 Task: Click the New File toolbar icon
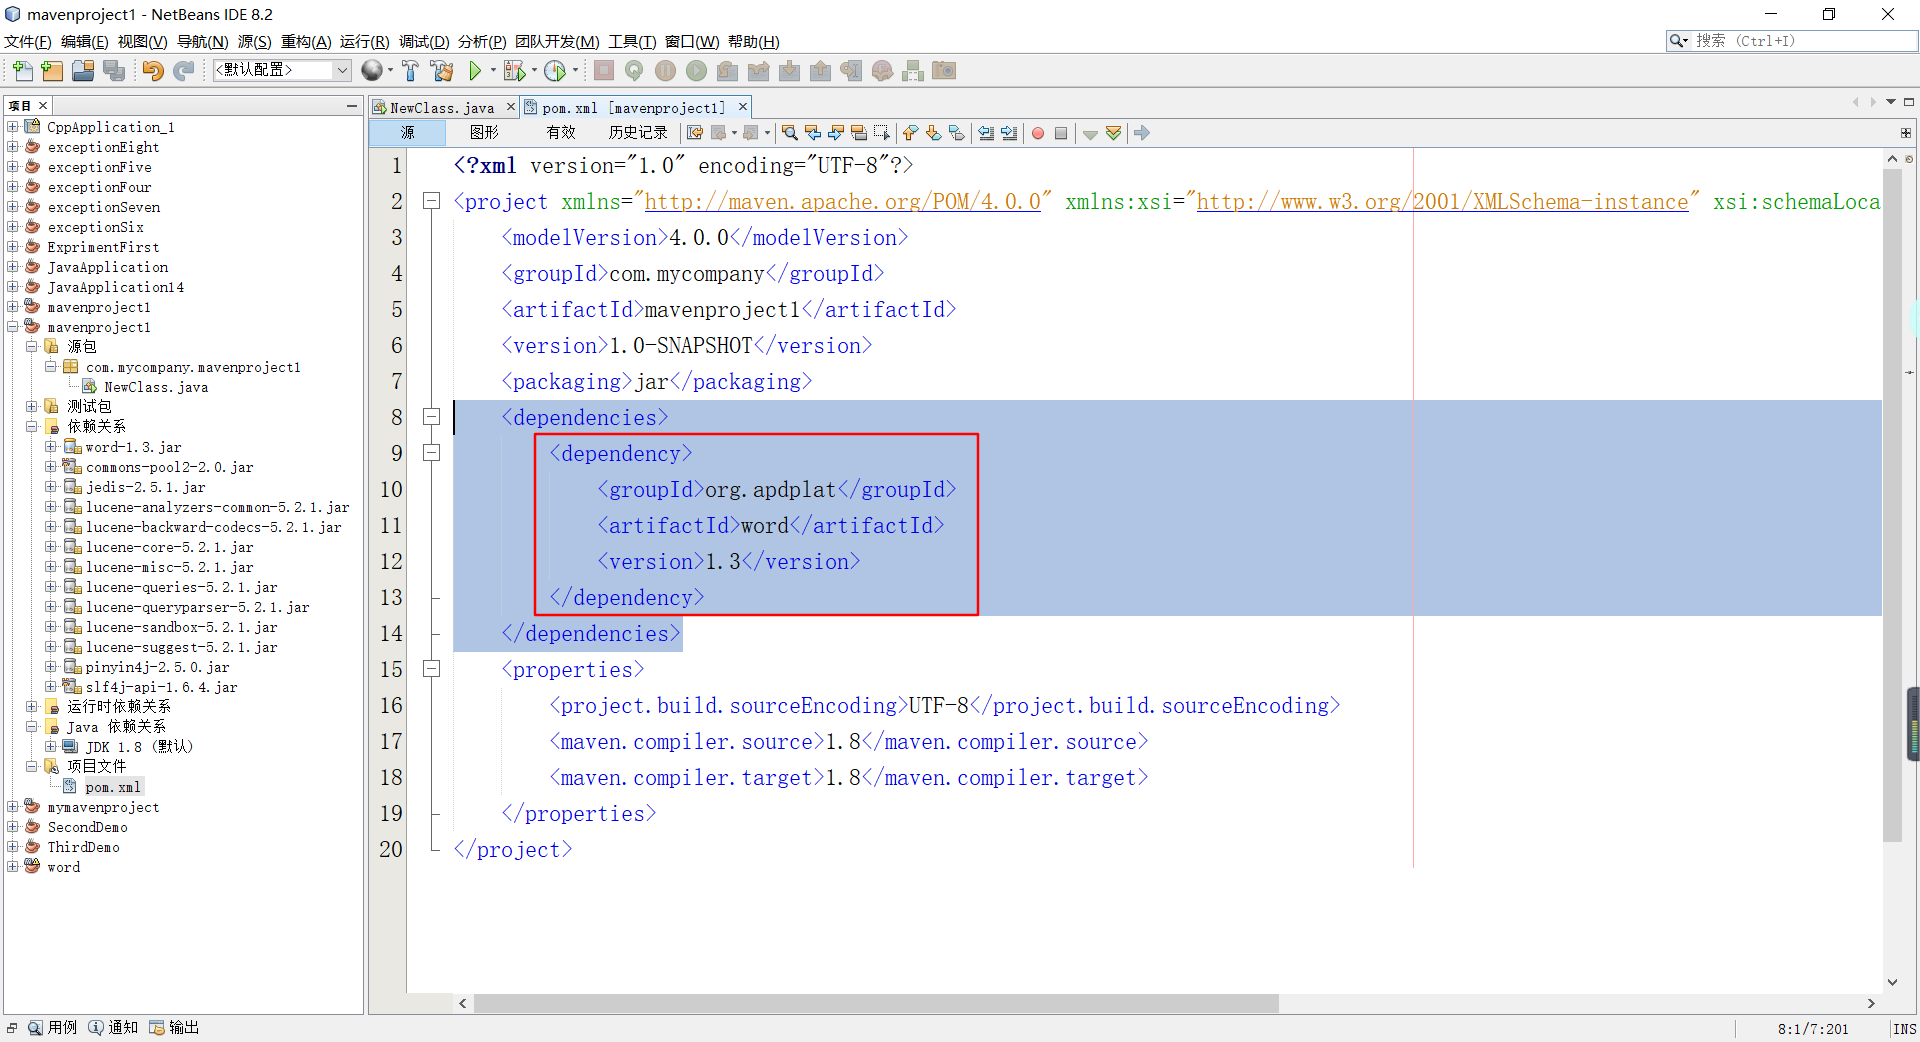pyautogui.click(x=22, y=70)
